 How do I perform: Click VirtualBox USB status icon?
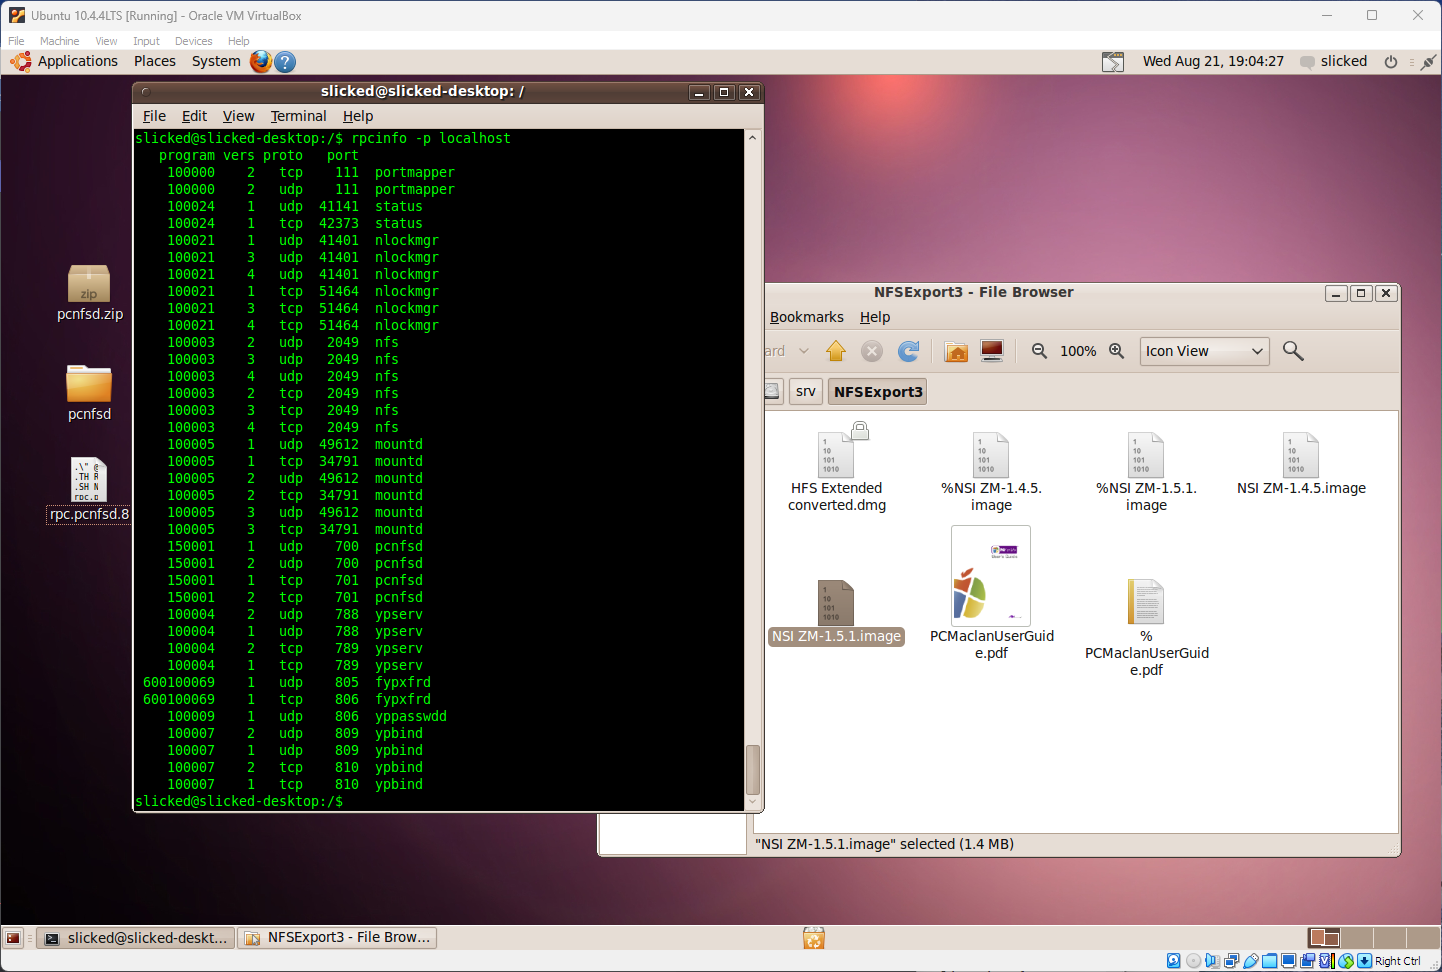1251,961
